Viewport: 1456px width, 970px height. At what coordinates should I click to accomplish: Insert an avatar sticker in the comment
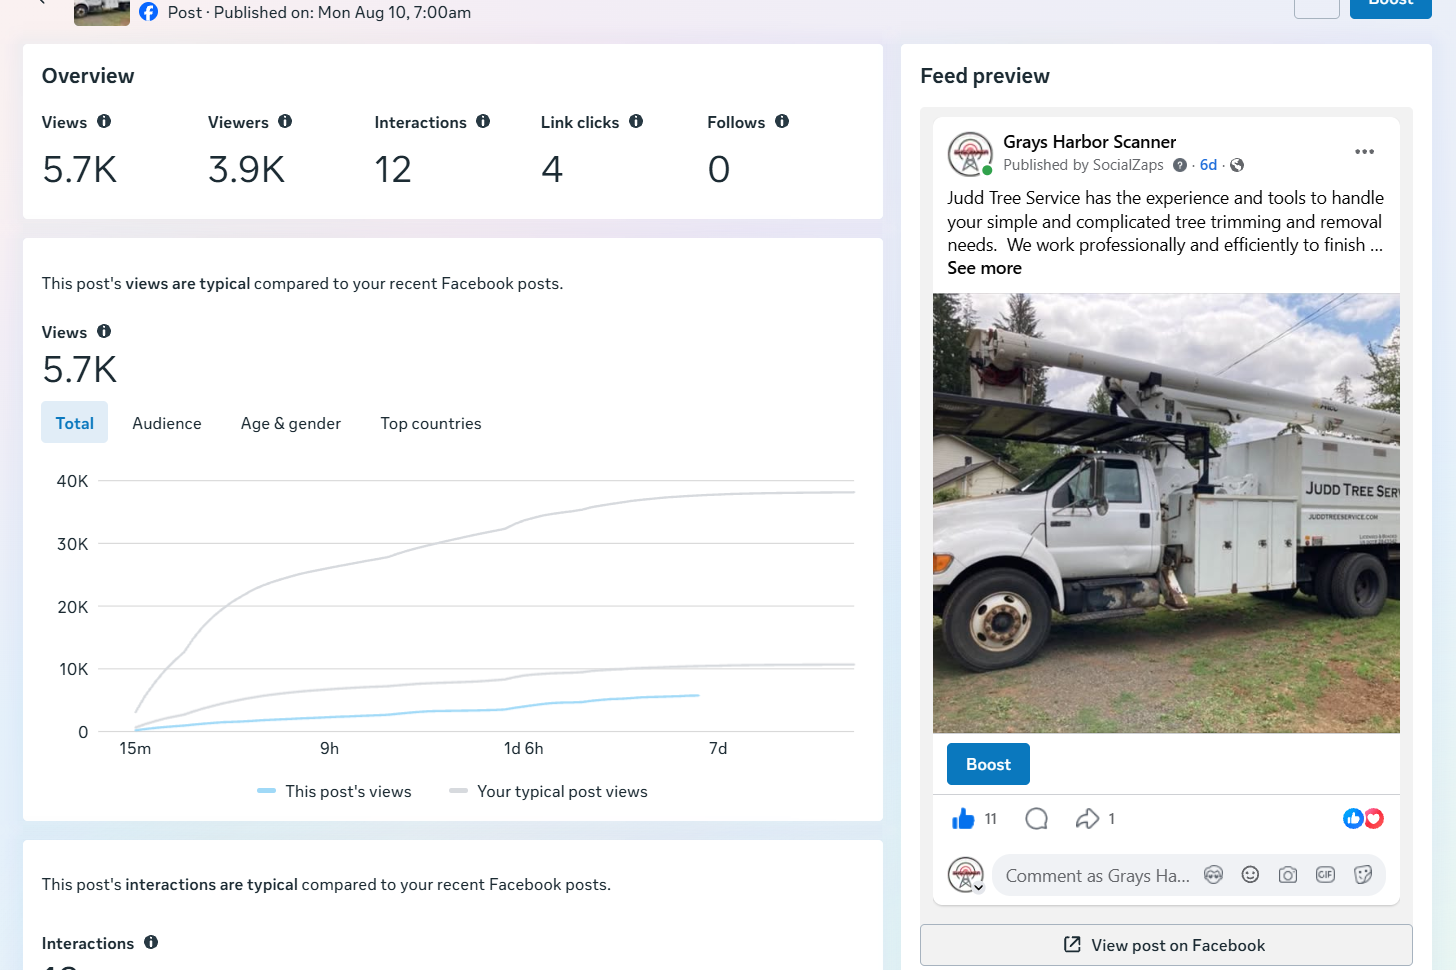coord(1213,875)
